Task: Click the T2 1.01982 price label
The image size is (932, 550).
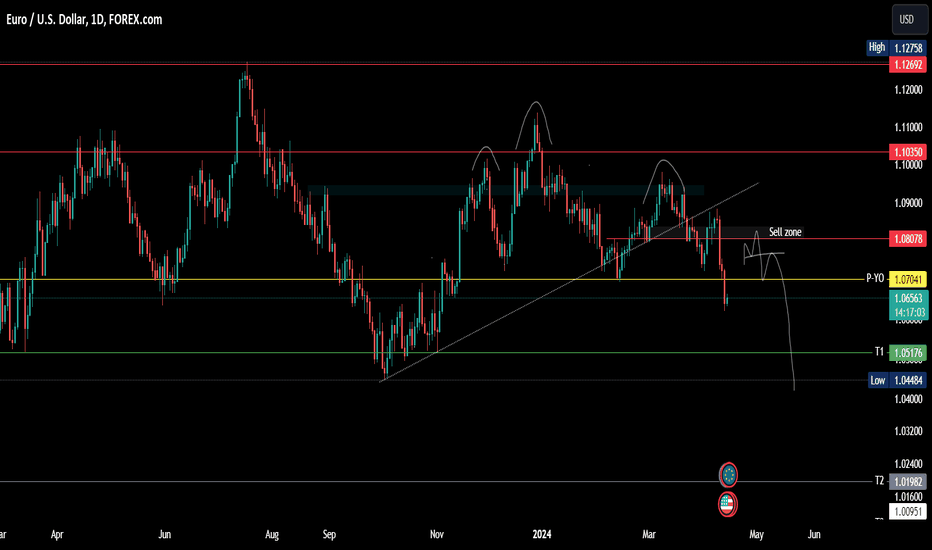Action: coord(900,481)
